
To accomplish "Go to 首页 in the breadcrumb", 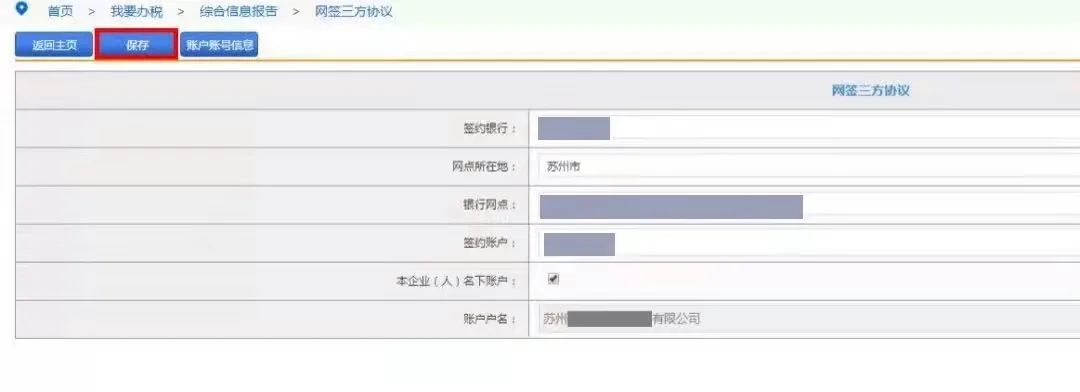I will coord(60,12).
